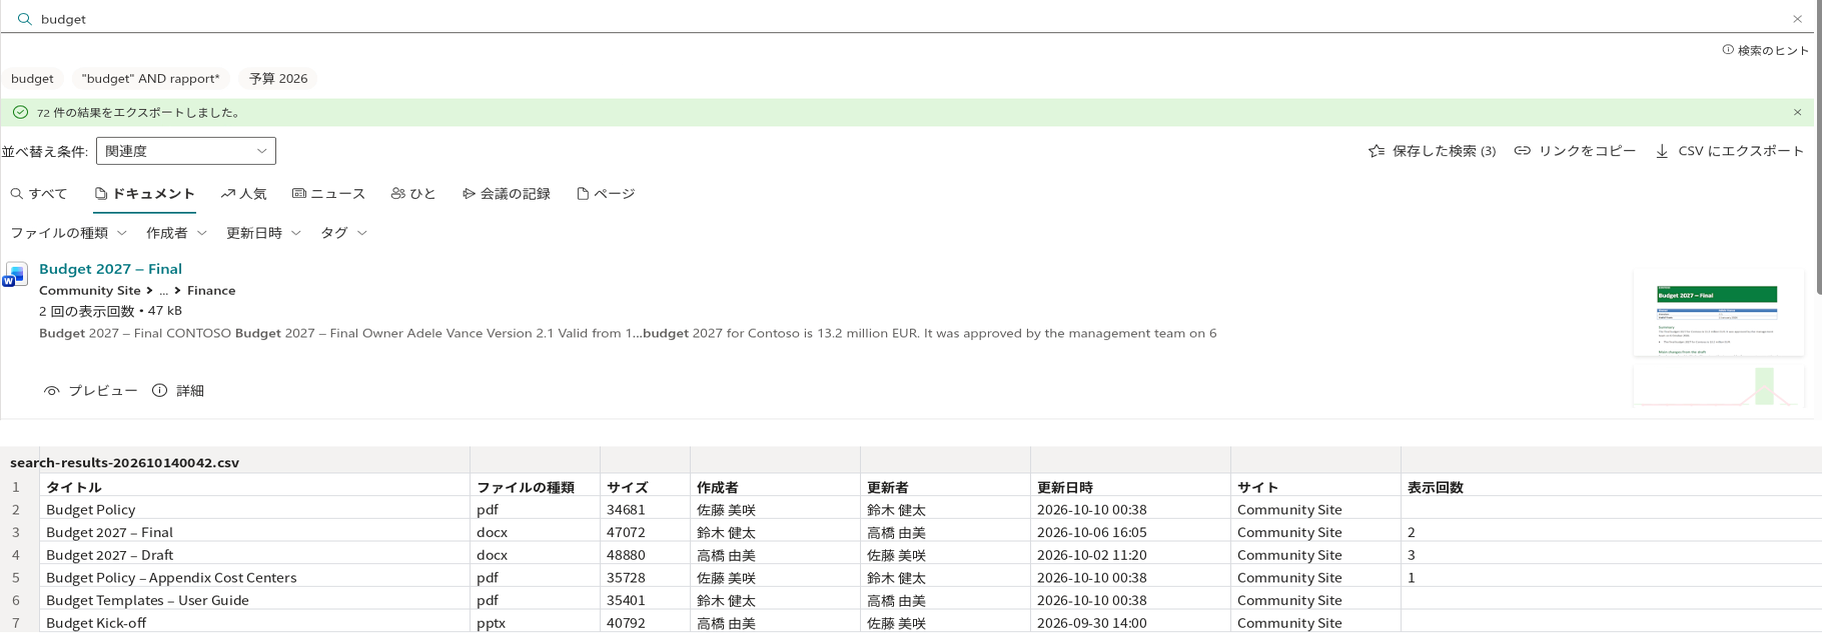Click size cell 34681

point(645,510)
